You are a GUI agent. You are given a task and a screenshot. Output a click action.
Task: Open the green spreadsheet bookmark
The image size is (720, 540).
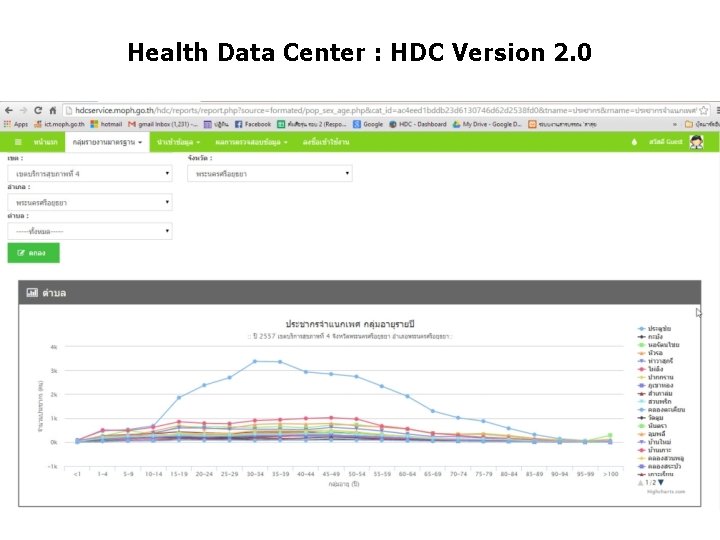[x=311, y=124]
